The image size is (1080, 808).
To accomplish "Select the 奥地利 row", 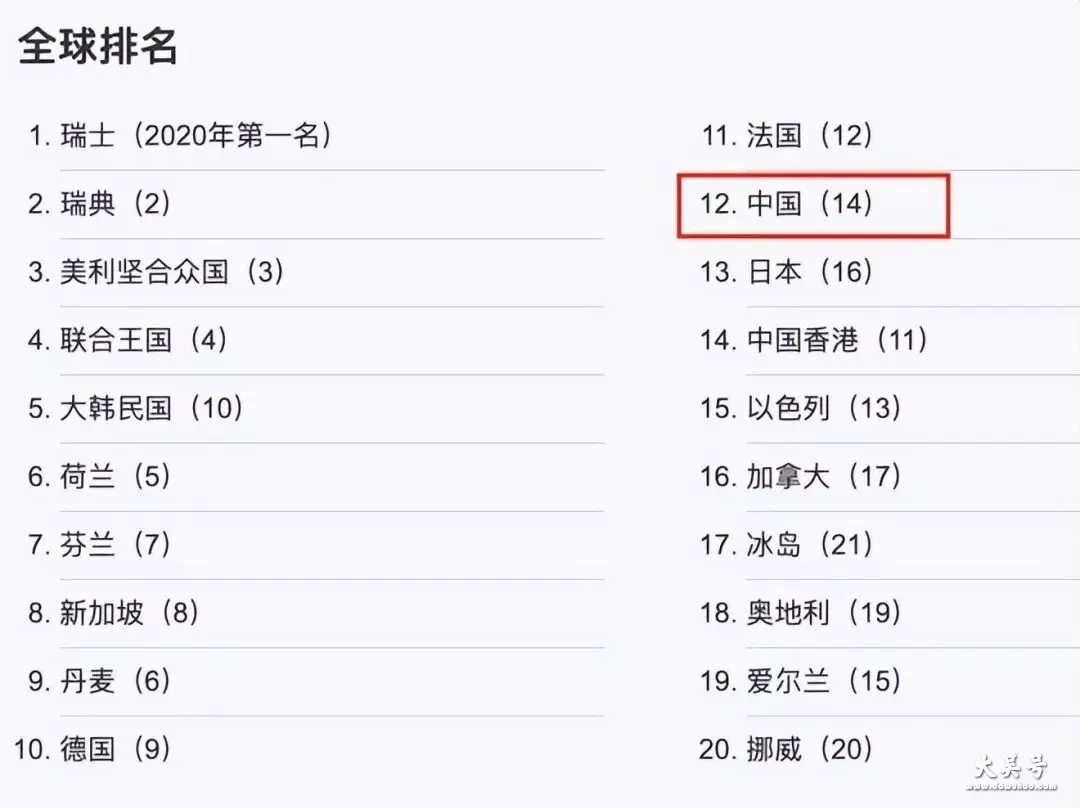I will [801, 612].
